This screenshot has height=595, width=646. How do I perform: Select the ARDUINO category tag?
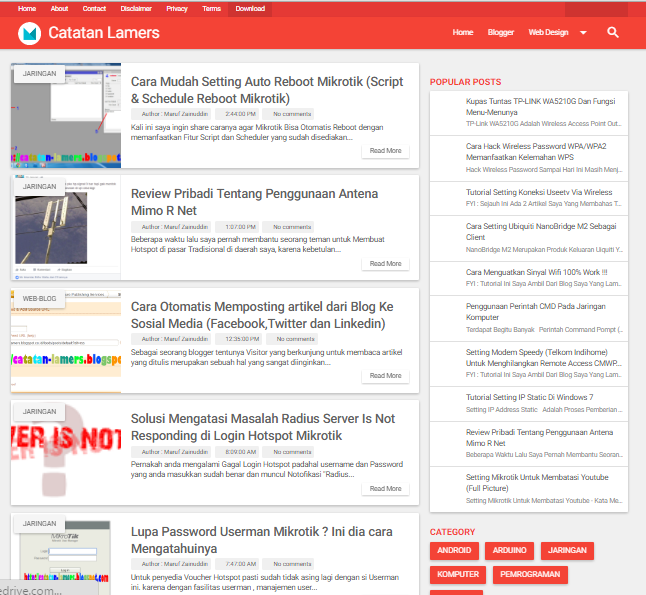(x=510, y=550)
